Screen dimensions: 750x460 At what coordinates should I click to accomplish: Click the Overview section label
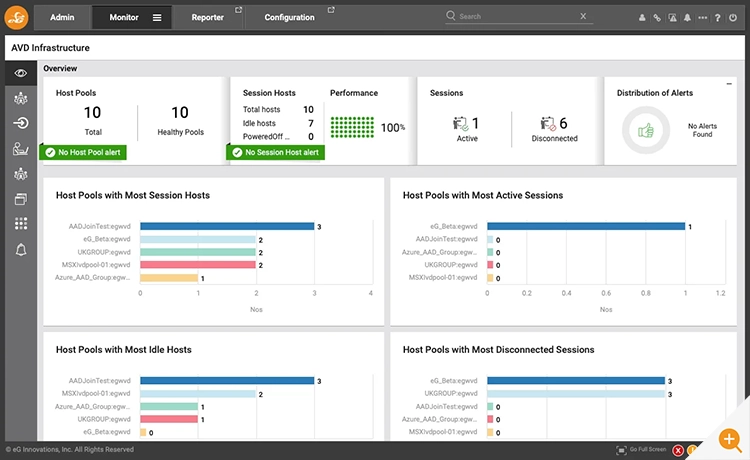(60, 68)
